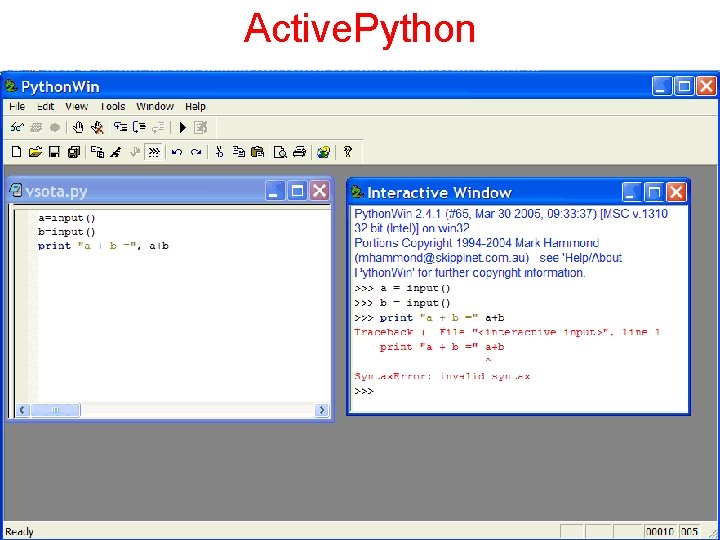
Task: Click the Import/Reload module icon
Action: pyautogui.click(x=97, y=152)
